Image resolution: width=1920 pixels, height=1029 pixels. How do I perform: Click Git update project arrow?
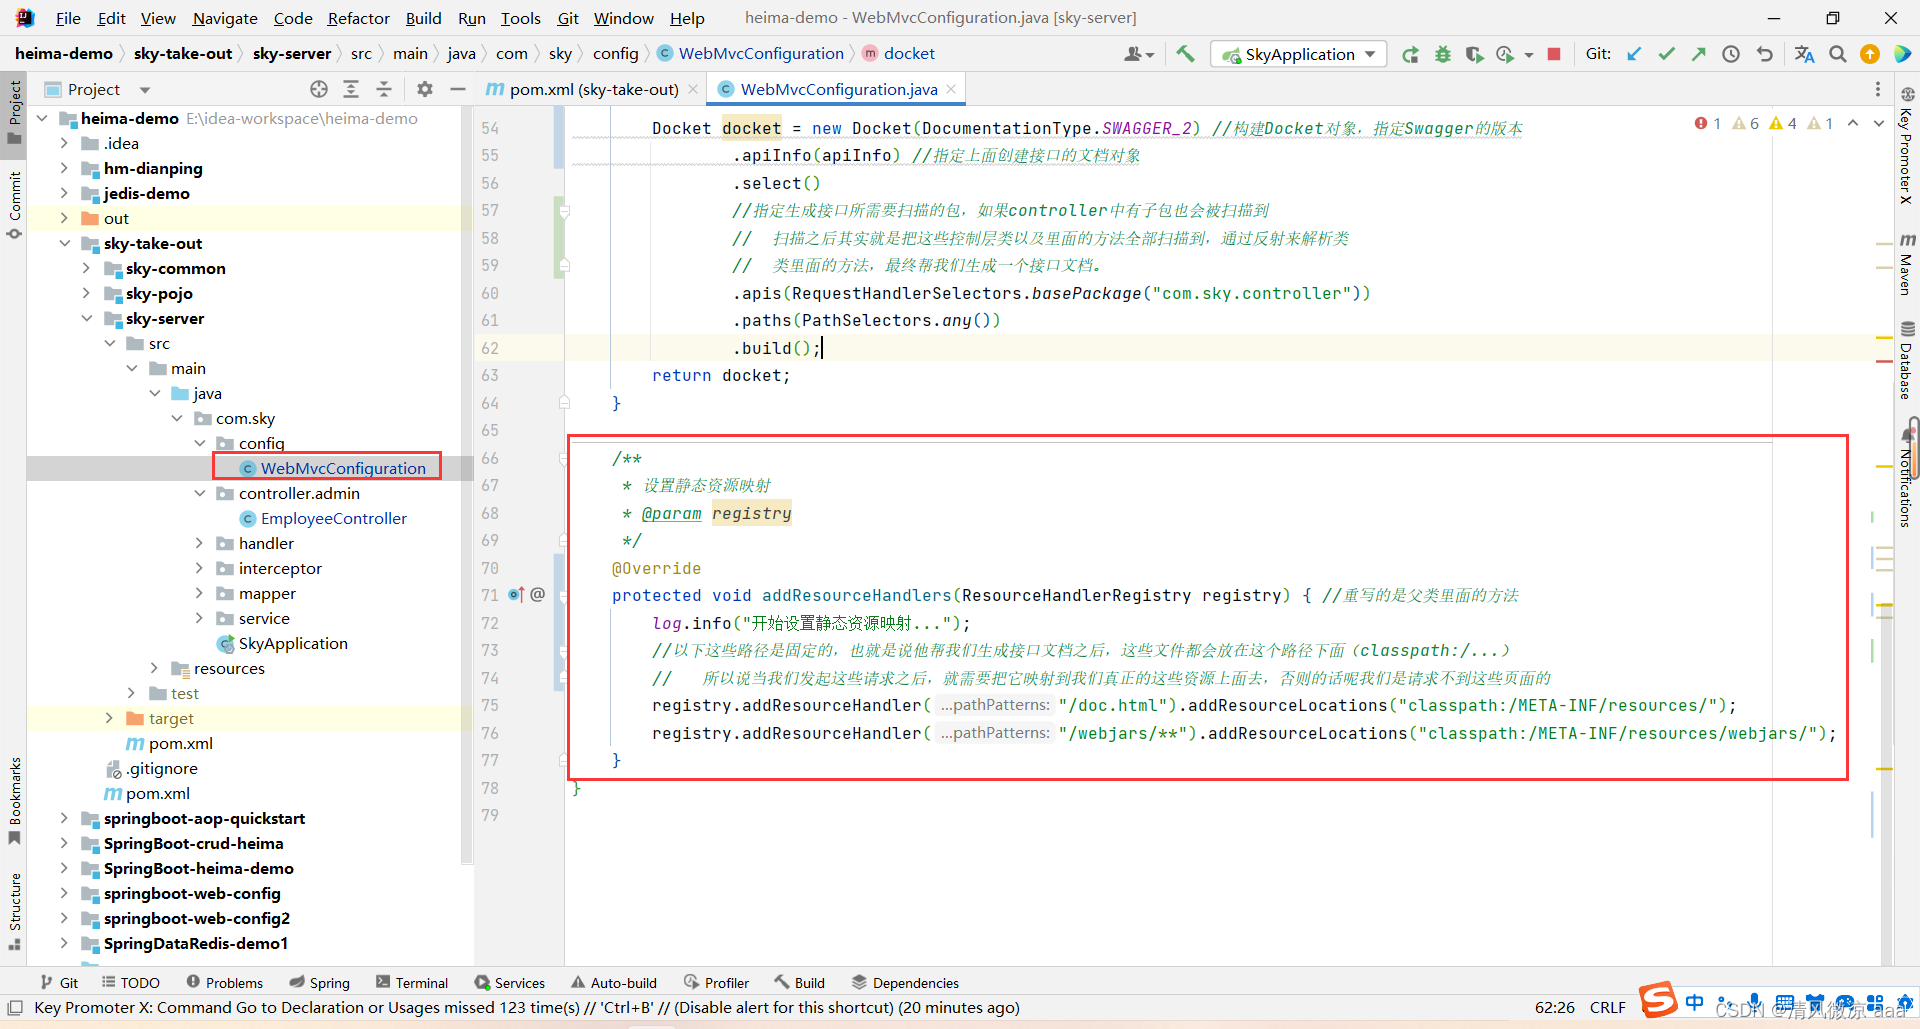[1634, 54]
